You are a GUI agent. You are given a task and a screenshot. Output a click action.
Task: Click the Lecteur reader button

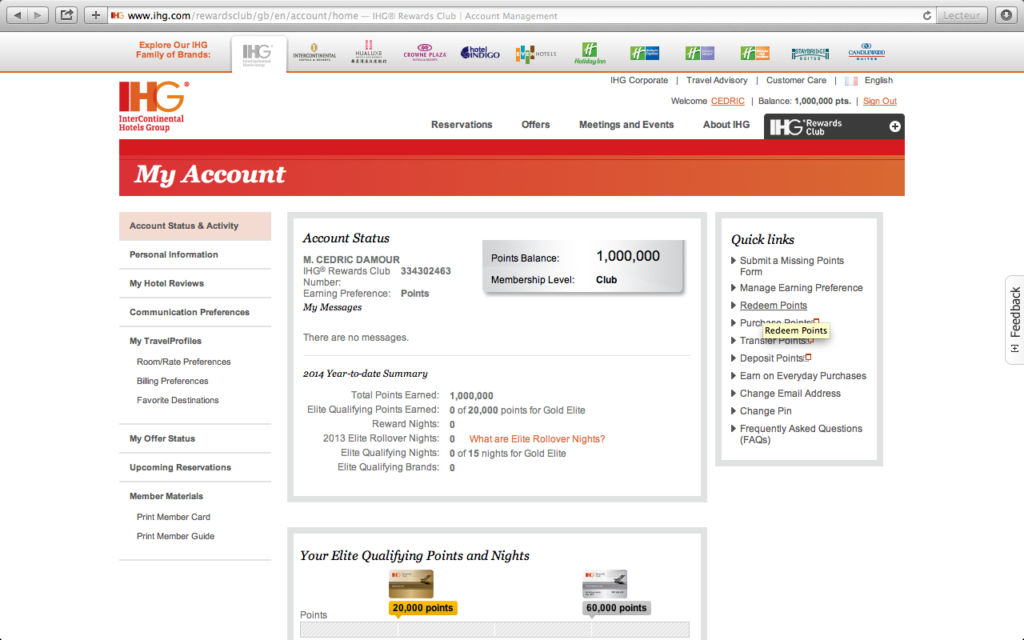(x=962, y=15)
